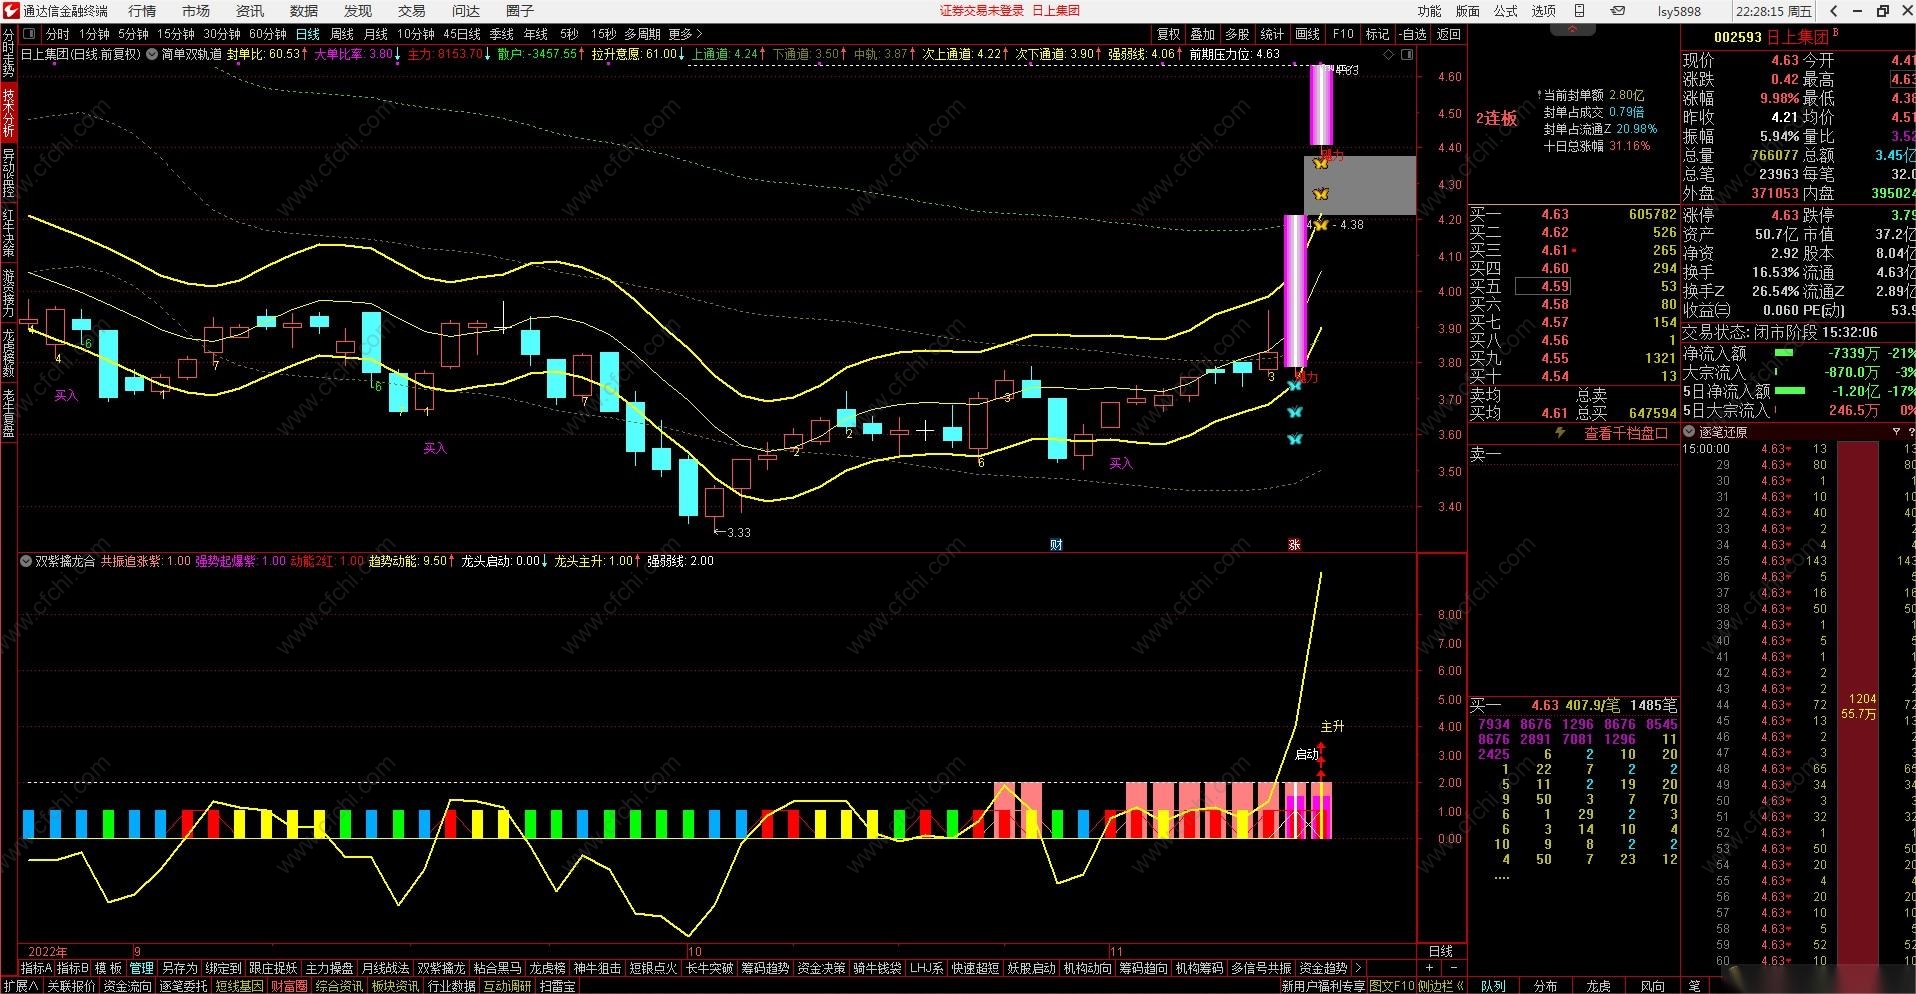
Task: Click username lsy5898 in the title bar
Action: tap(1679, 11)
